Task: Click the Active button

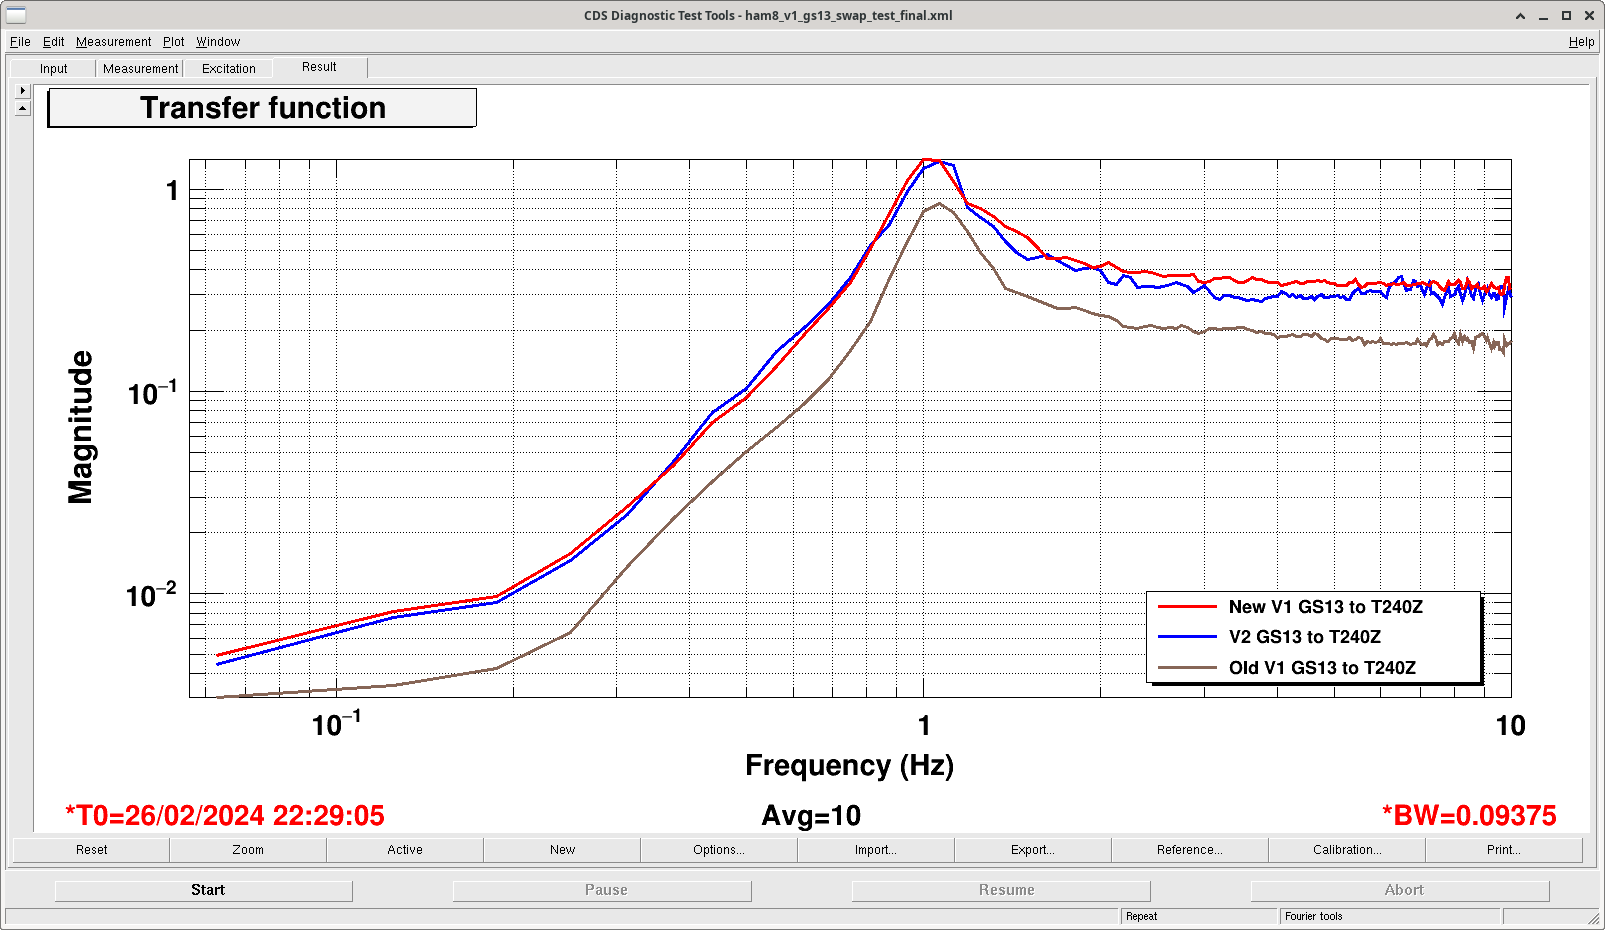Action: (x=405, y=850)
